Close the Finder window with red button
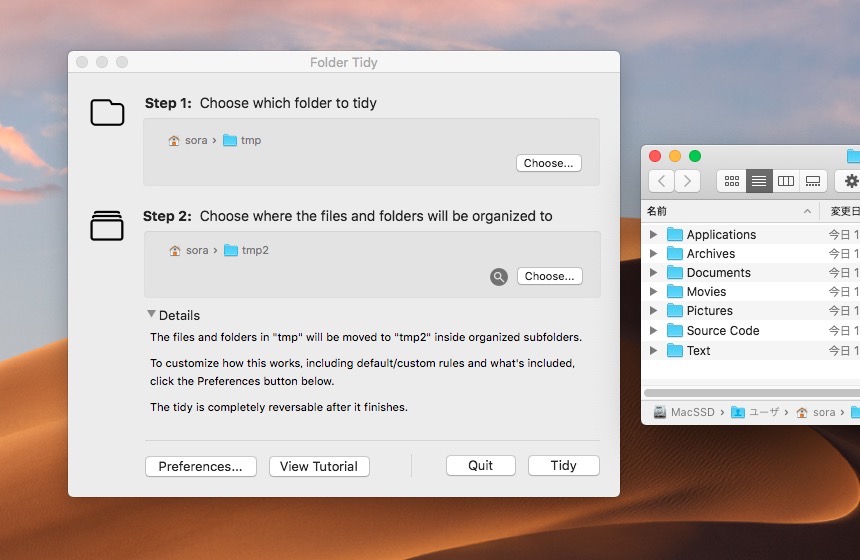The image size is (860, 560). [655, 156]
